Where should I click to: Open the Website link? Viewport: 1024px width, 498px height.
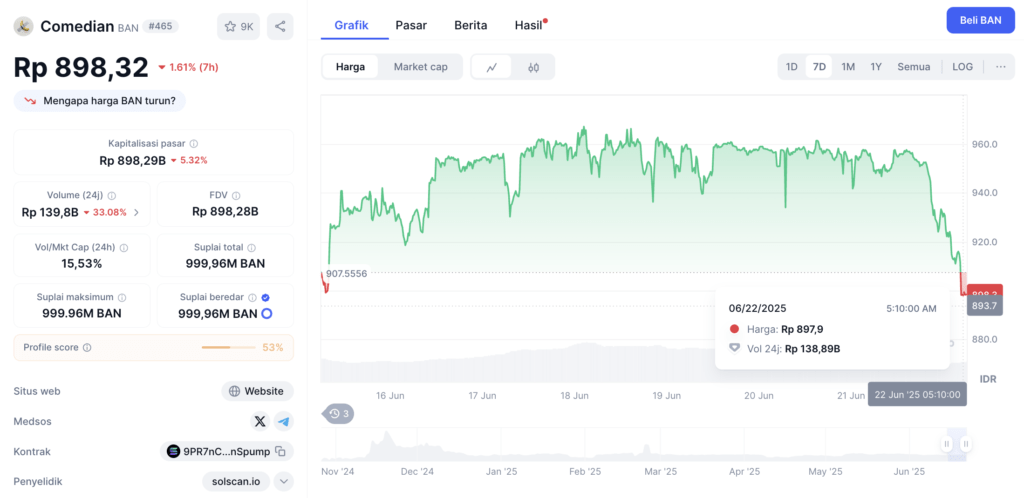[257, 391]
